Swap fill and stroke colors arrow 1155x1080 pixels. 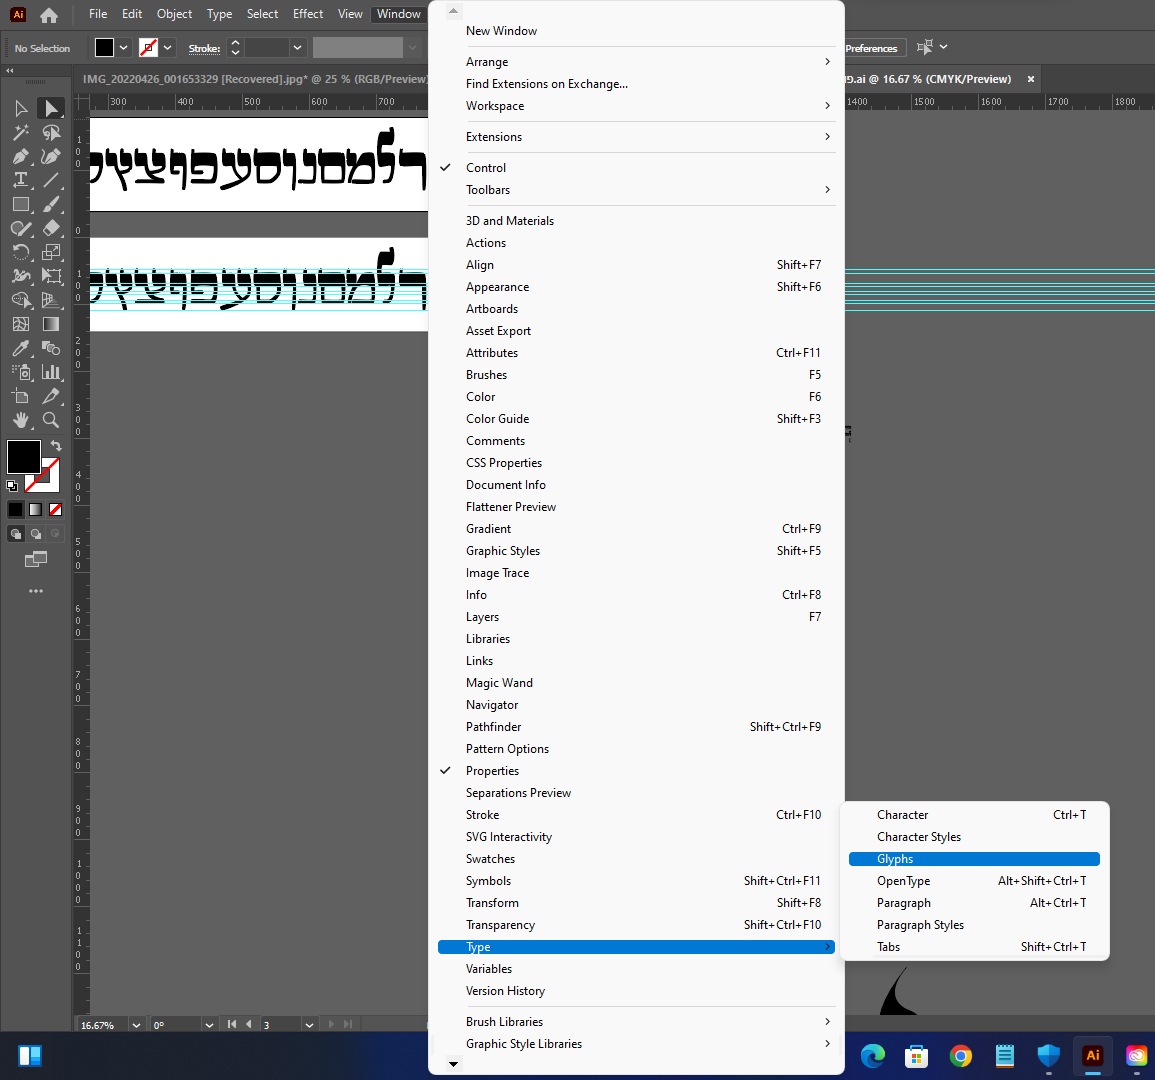pos(56,446)
